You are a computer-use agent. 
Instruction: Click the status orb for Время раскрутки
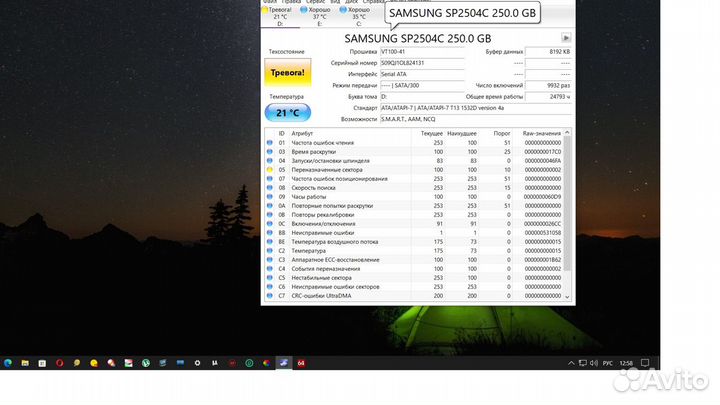(x=270, y=152)
